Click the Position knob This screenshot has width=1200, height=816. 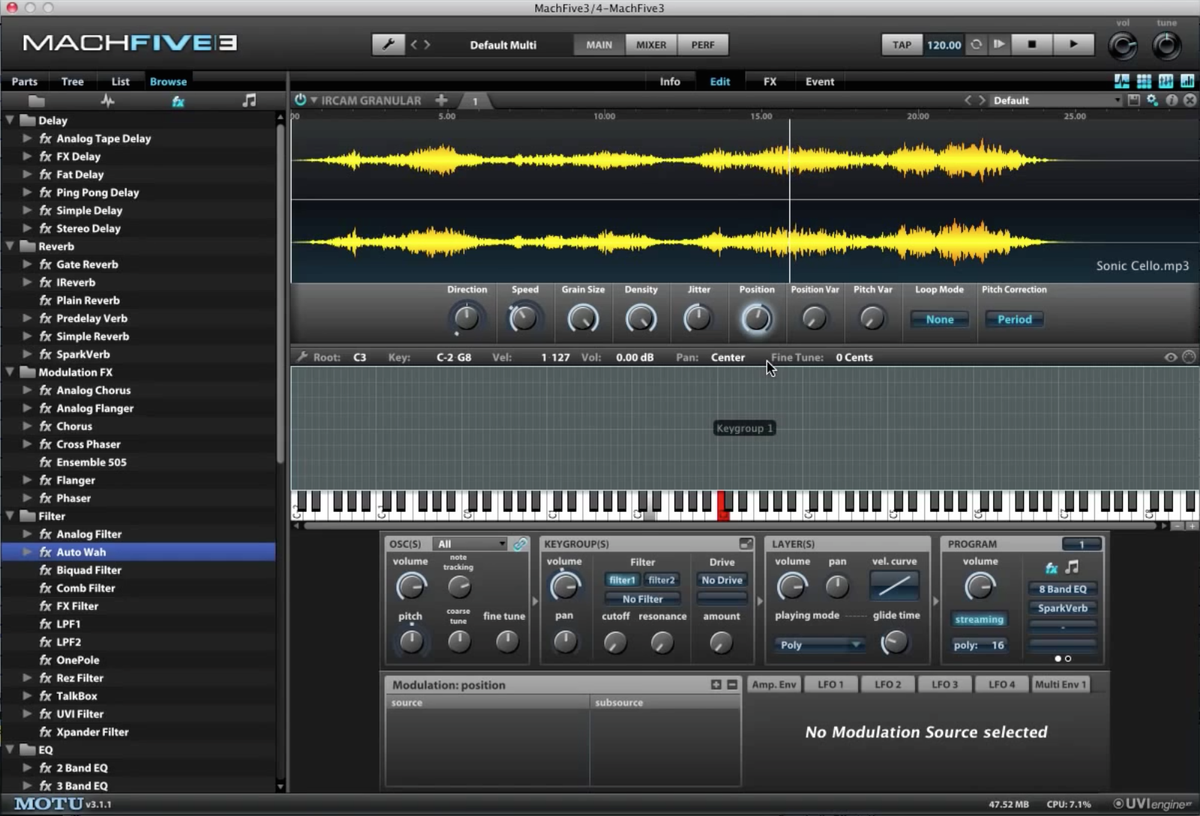[x=757, y=319]
